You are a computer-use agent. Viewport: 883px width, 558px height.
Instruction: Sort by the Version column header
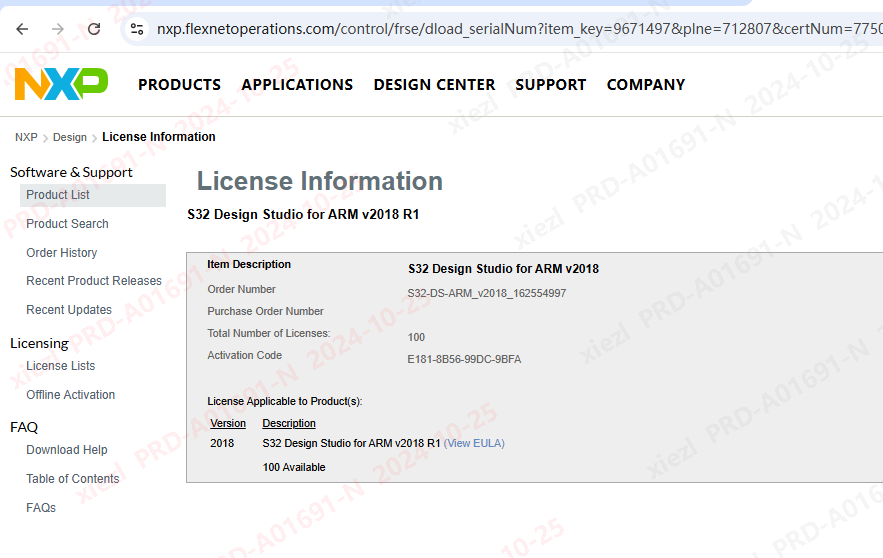(x=228, y=423)
